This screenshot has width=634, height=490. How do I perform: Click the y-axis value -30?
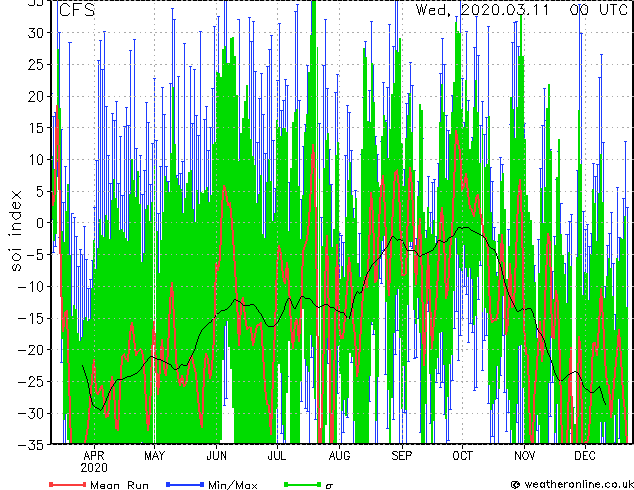point(32,413)
